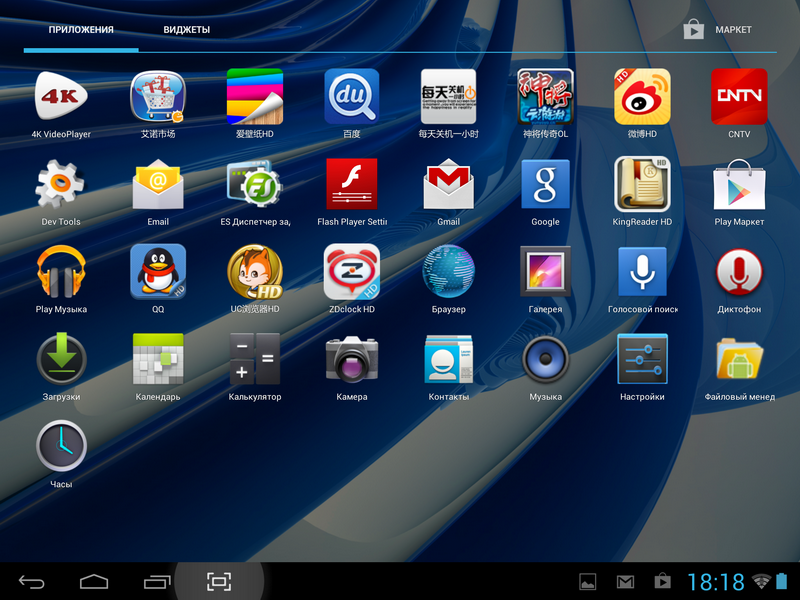Open the Загрузки downloads app
800x600 pixels.
pyautogui.click(x=61, y=359)
